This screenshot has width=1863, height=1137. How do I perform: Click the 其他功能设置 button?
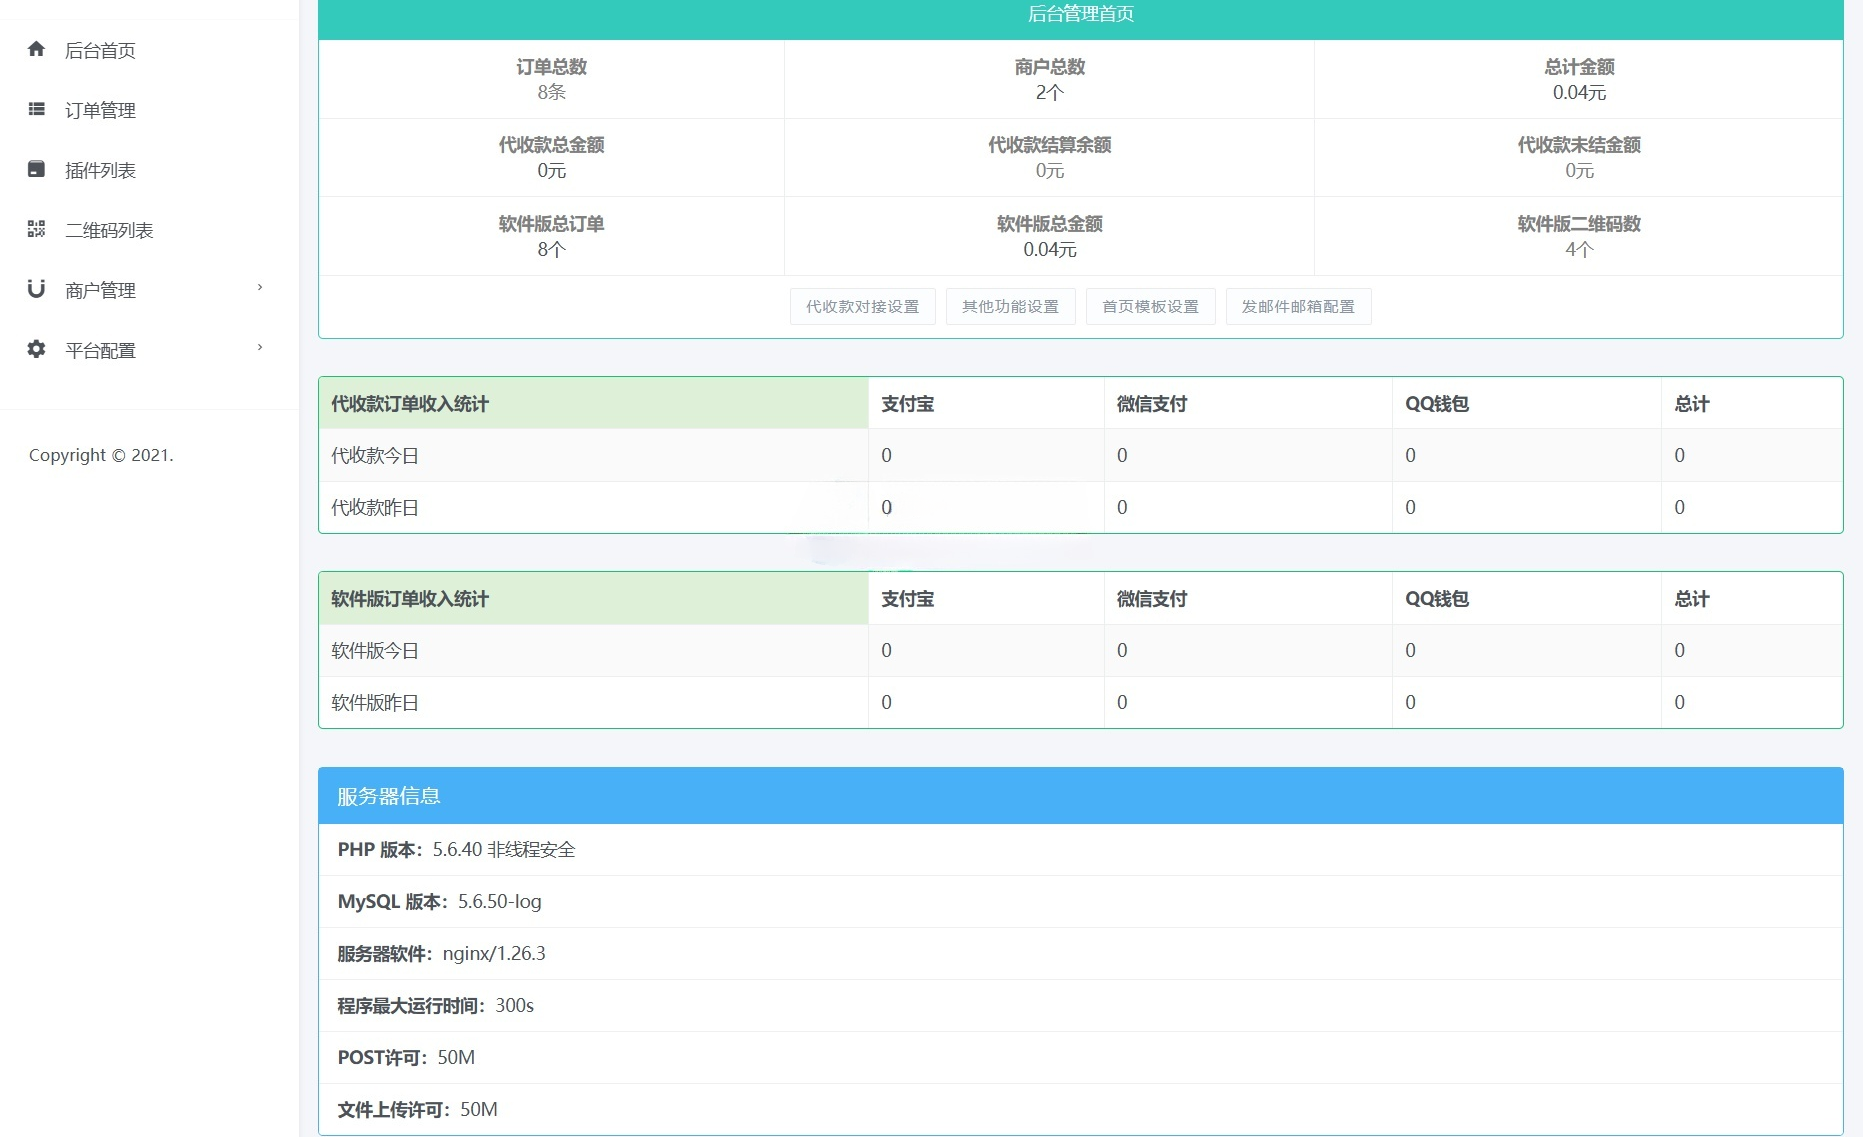(x=1010, y=307)
